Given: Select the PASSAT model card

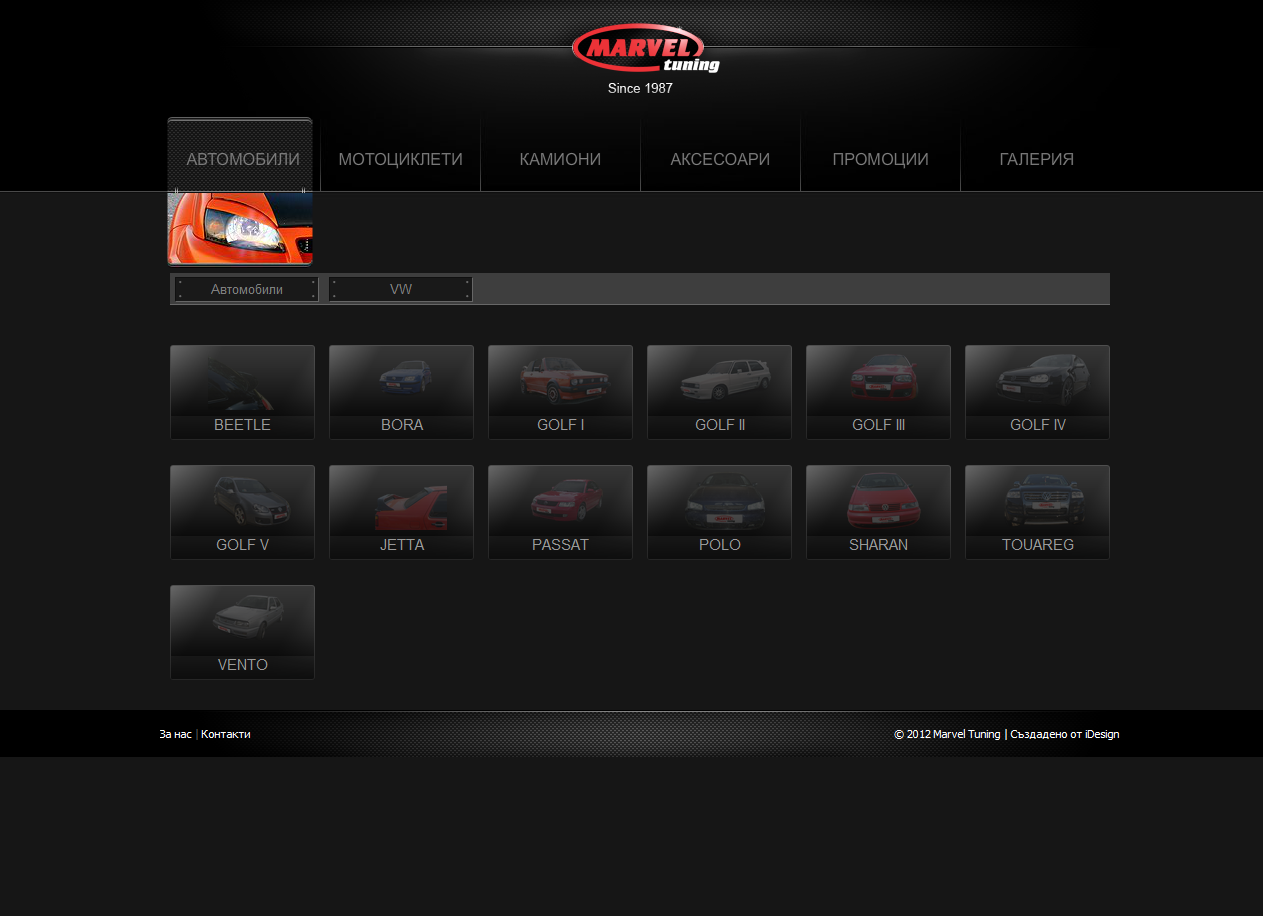Looking at the screenshot, I should [560, 512].
